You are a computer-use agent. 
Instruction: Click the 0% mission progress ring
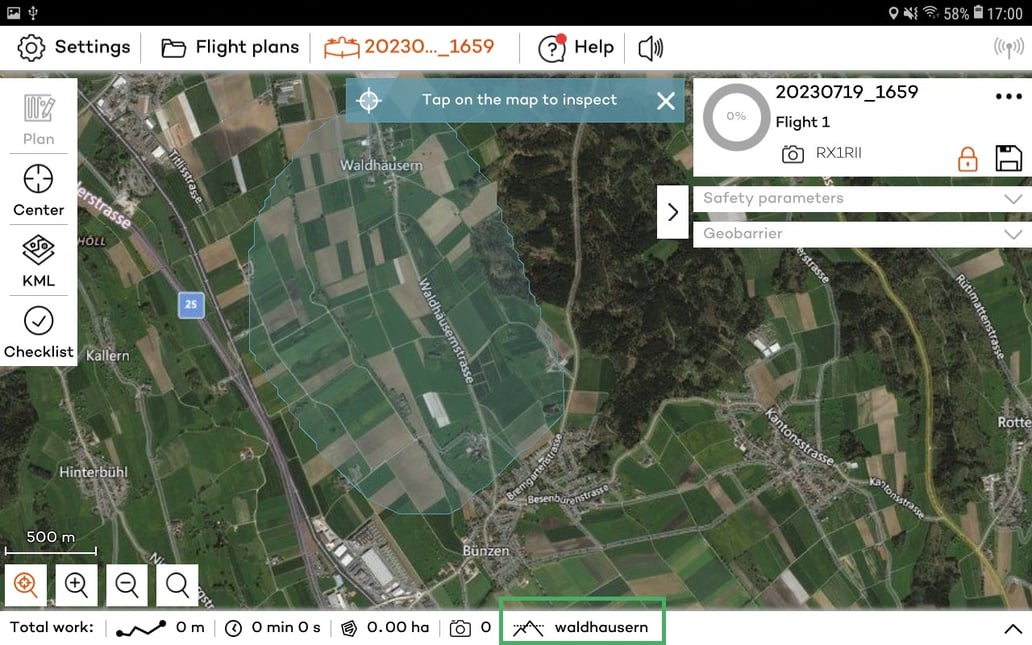pos(736,117)
